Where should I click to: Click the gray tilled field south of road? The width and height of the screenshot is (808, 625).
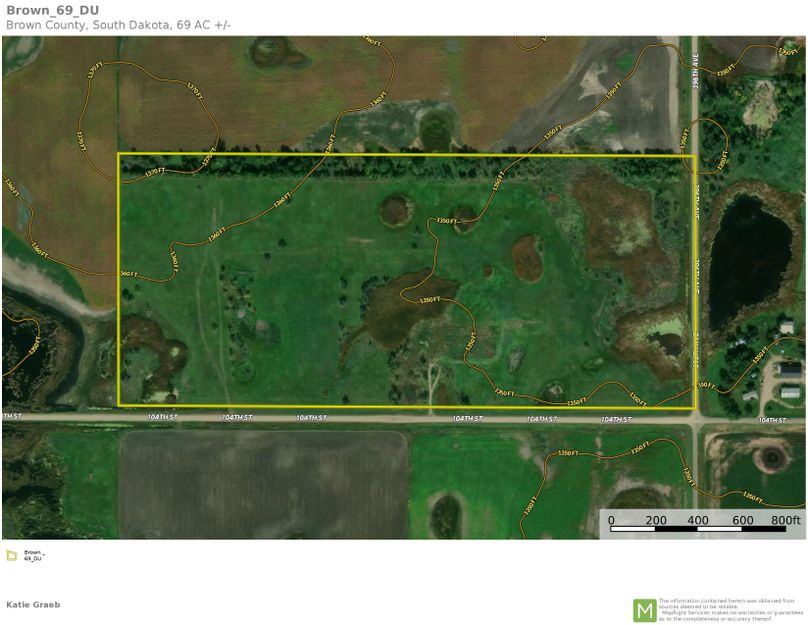coord(263,484)
